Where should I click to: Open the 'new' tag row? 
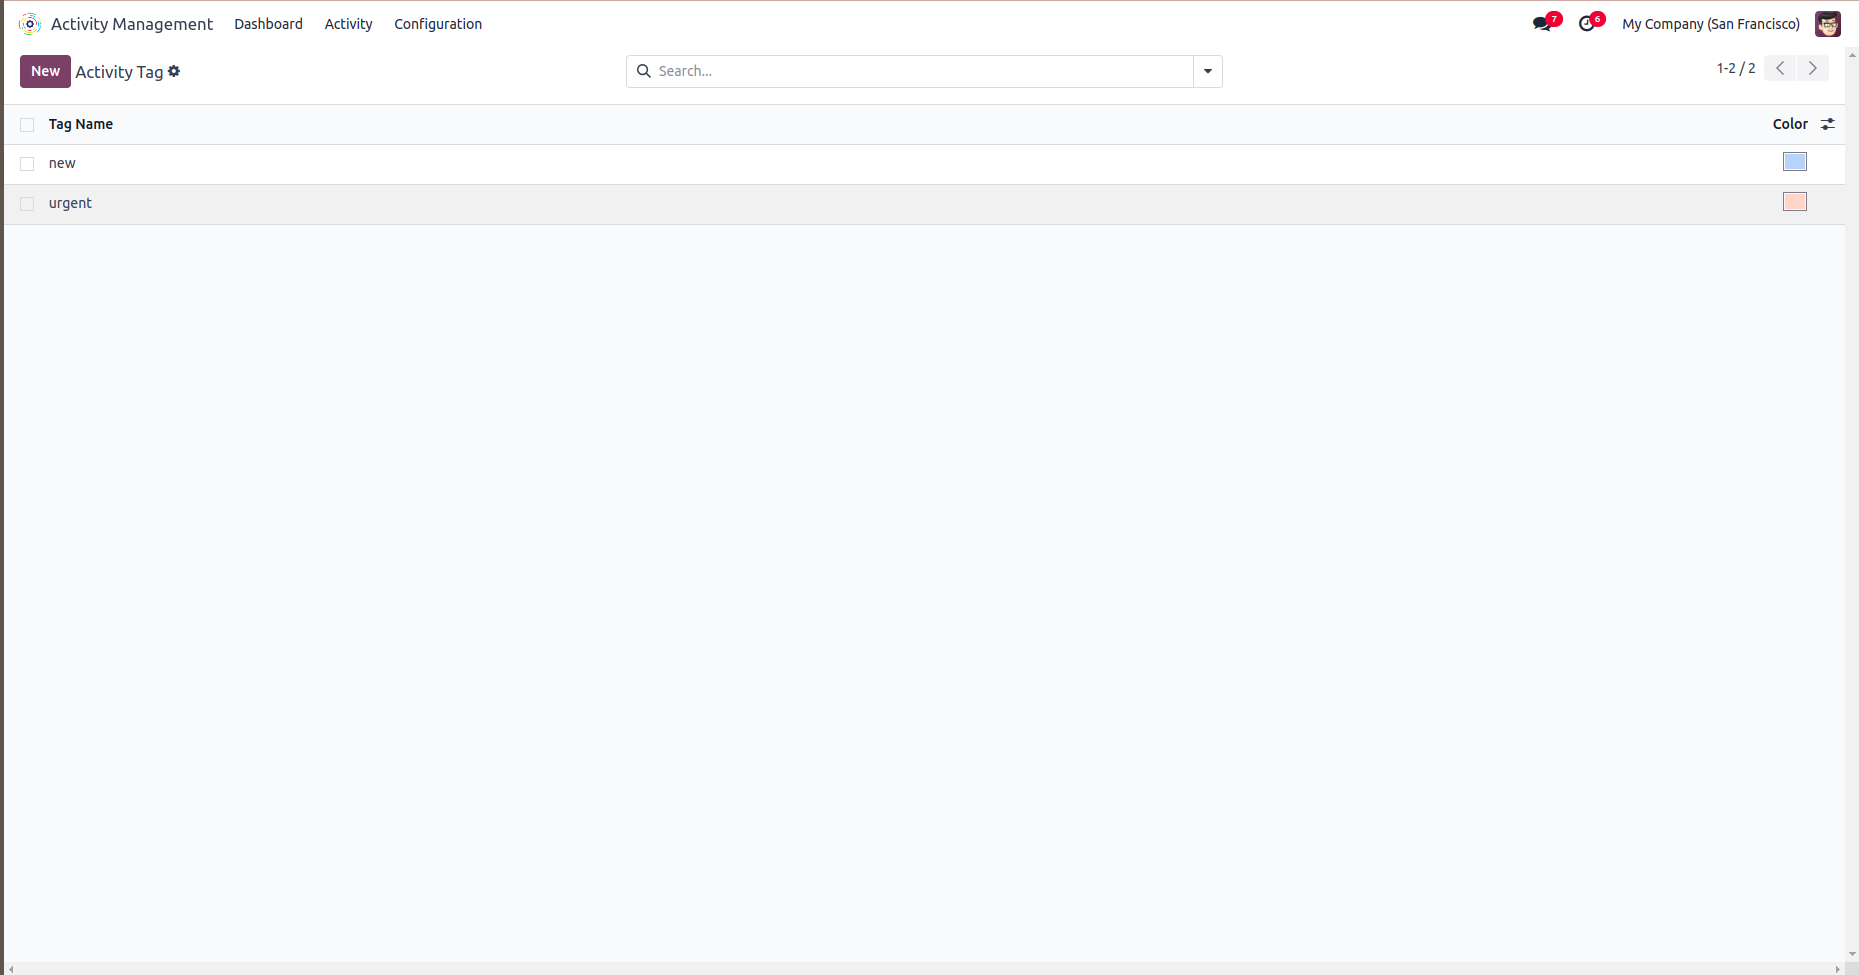tap(924, 164)
